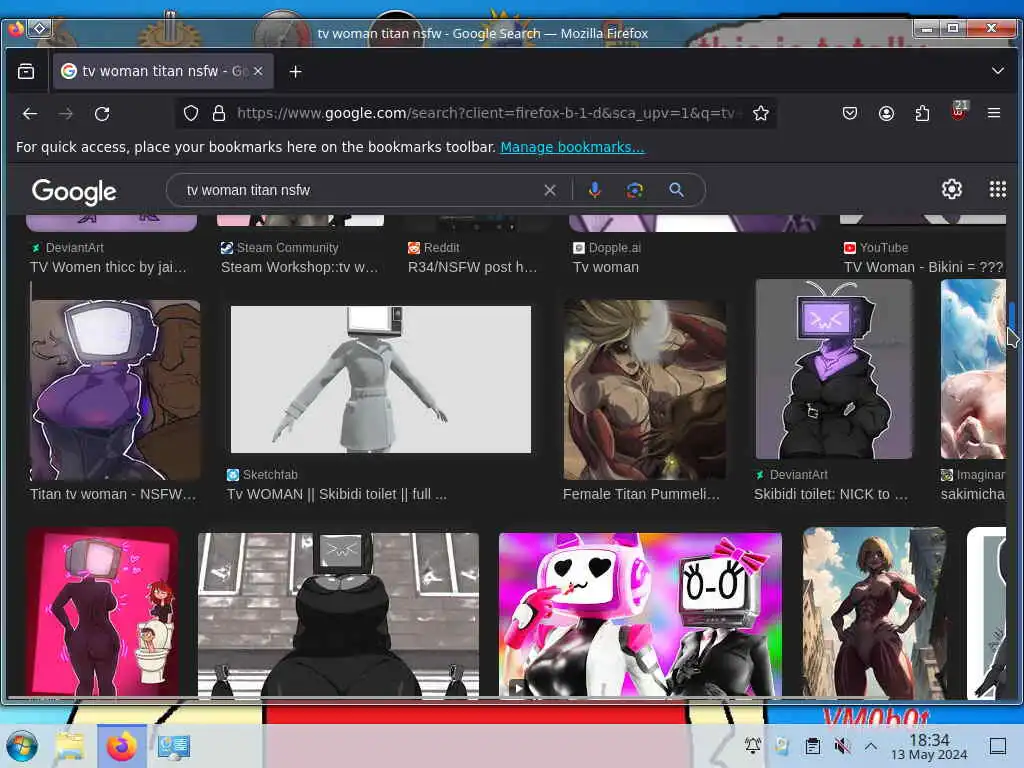1024x768 pixels.
Task: Open the clock showing 18:34
Action: [929, 746]
